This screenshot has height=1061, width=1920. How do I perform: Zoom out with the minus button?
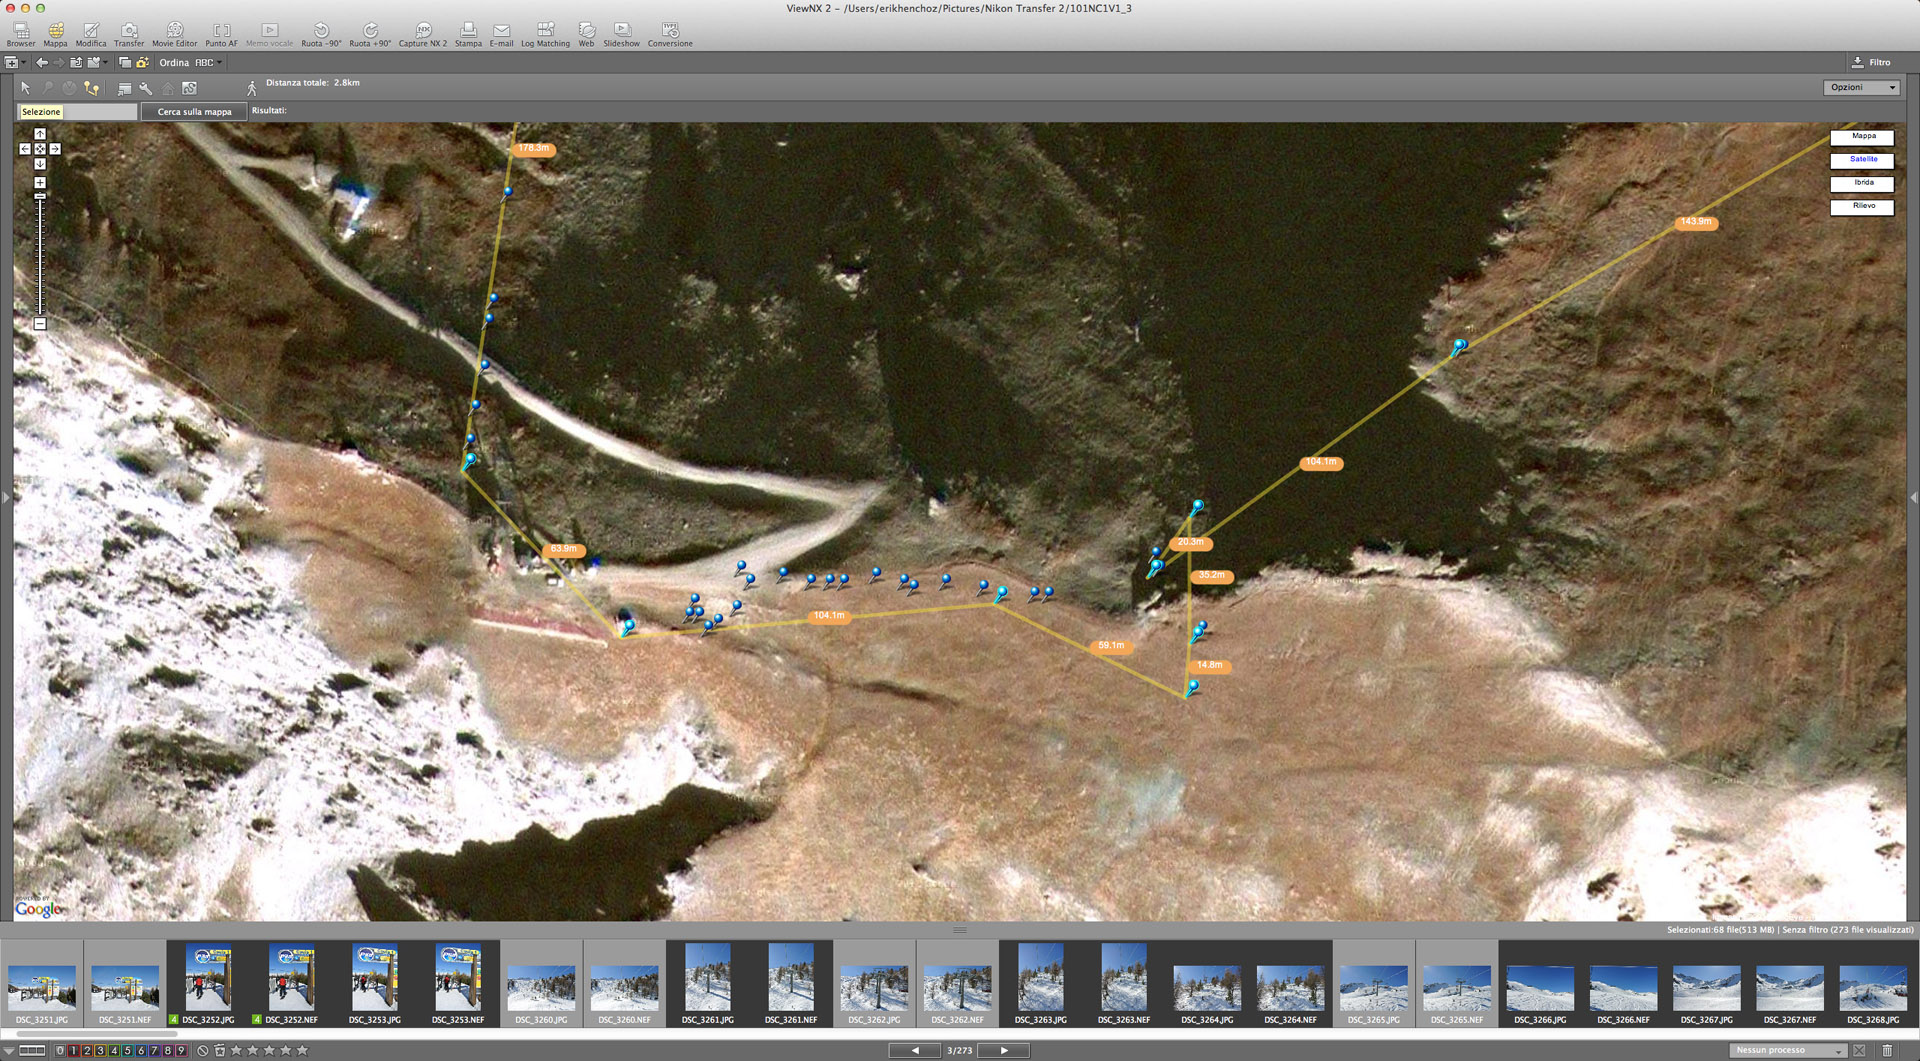(x=40, y=324)
